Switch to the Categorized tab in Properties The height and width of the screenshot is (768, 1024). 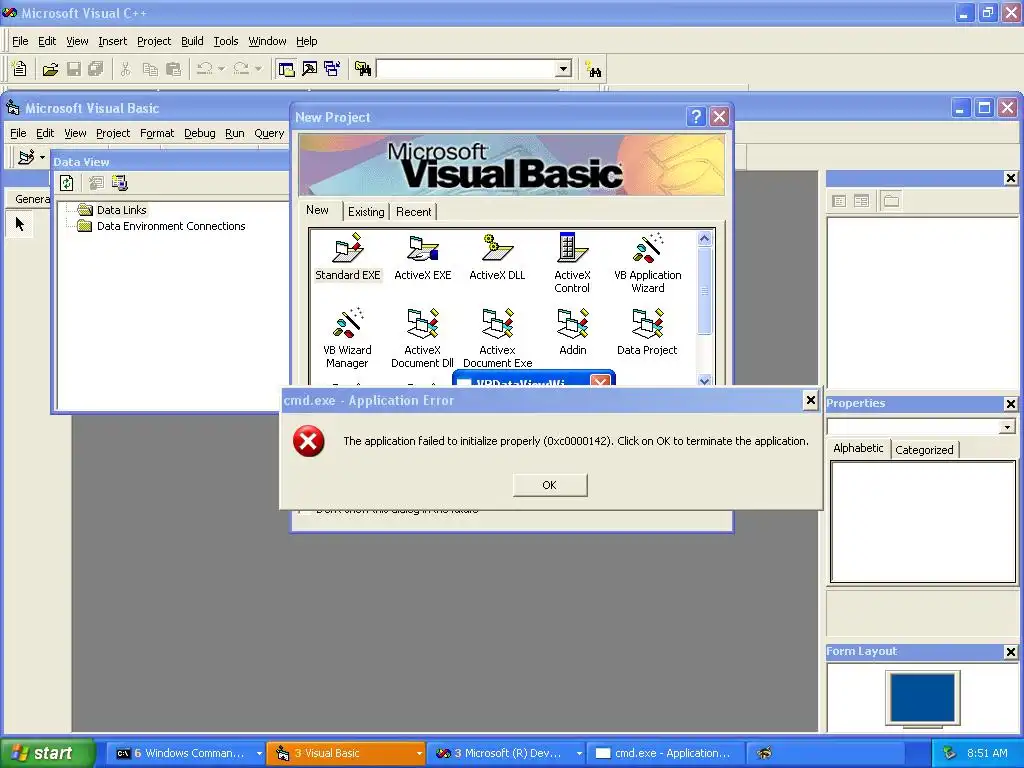click(x=924, y=449)
